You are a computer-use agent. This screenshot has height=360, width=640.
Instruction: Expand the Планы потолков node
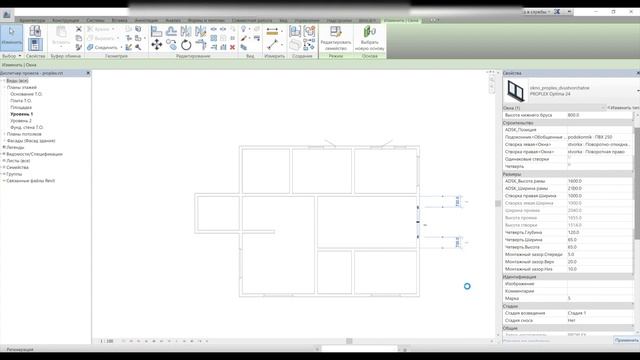(4, 134)
